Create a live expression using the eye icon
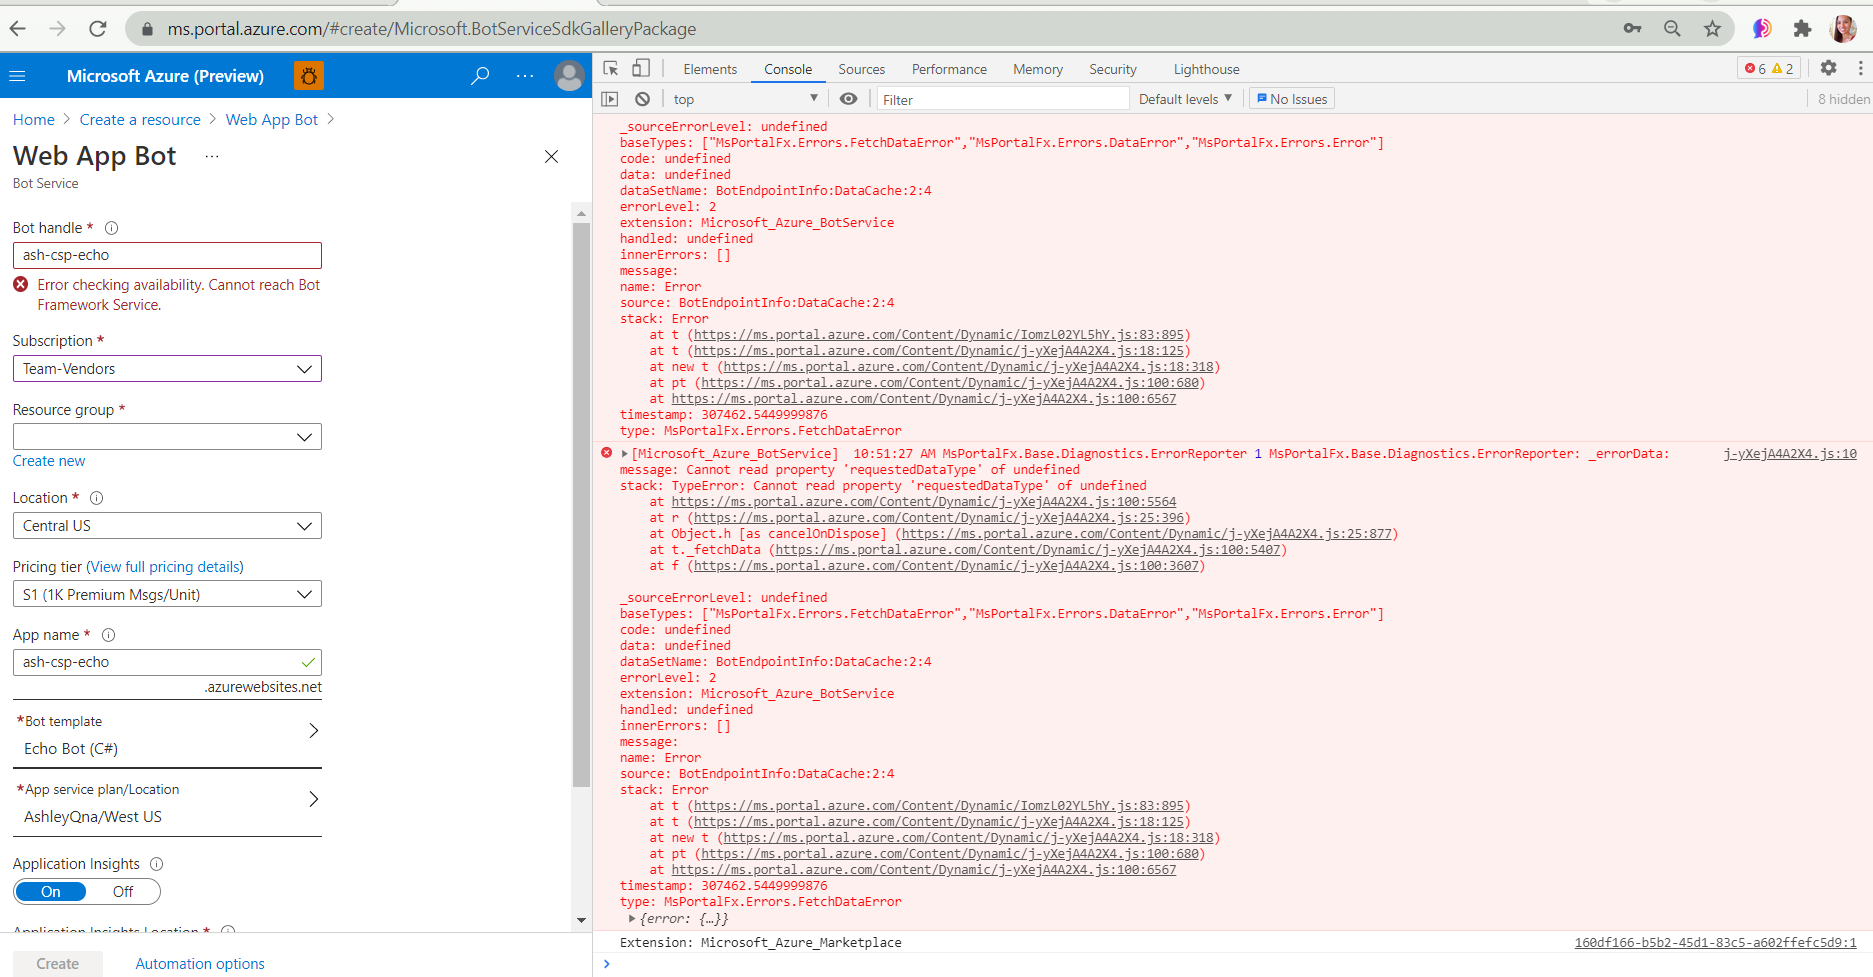The height and width of the screenshot is (977, 1873). click(x=849, y=98)
